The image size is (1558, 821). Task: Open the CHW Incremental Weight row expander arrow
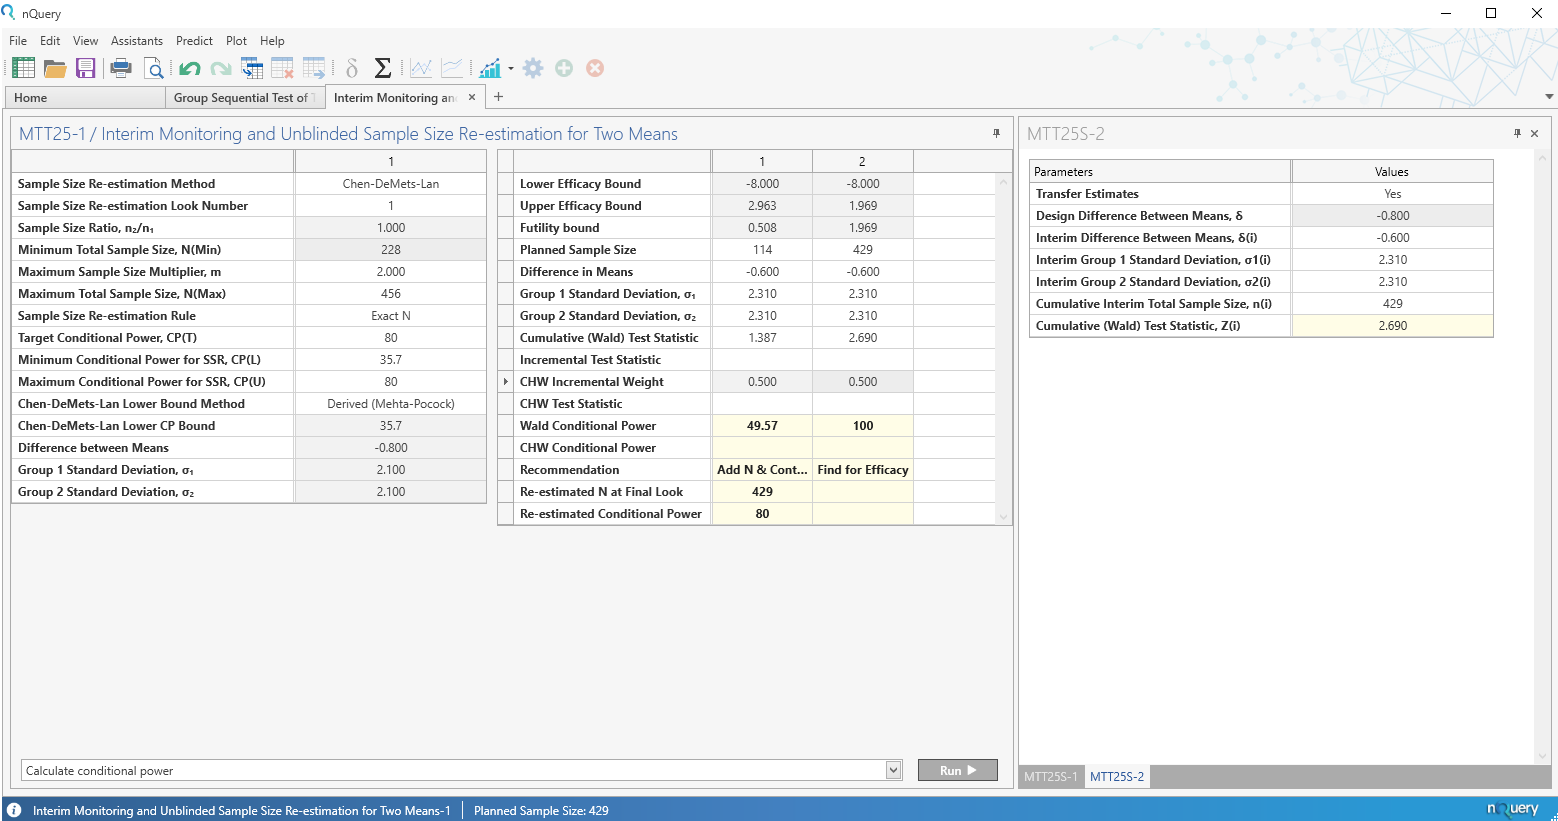pos(506,381)
